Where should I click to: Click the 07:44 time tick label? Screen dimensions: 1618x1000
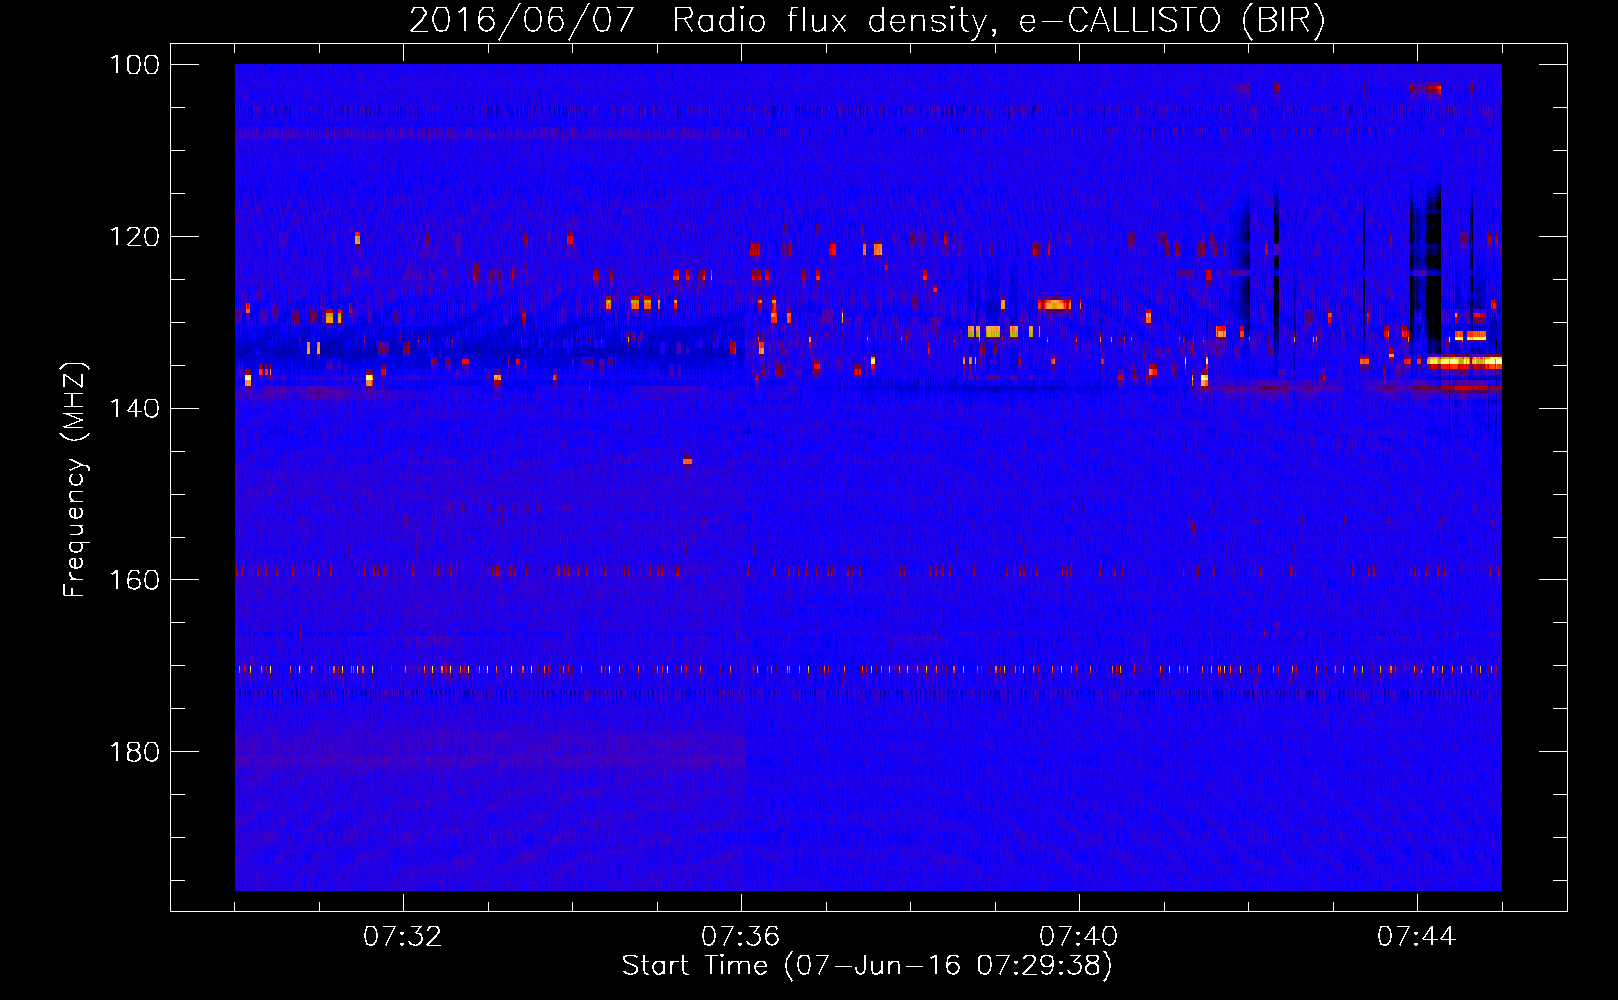click(1417, 937)
